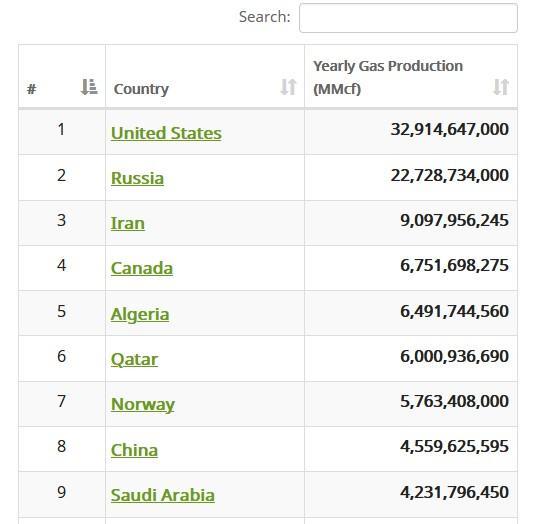Open the Saudi Arabia link
The width and height of the screenshot is (541, 524).
[x=163, y=495]
